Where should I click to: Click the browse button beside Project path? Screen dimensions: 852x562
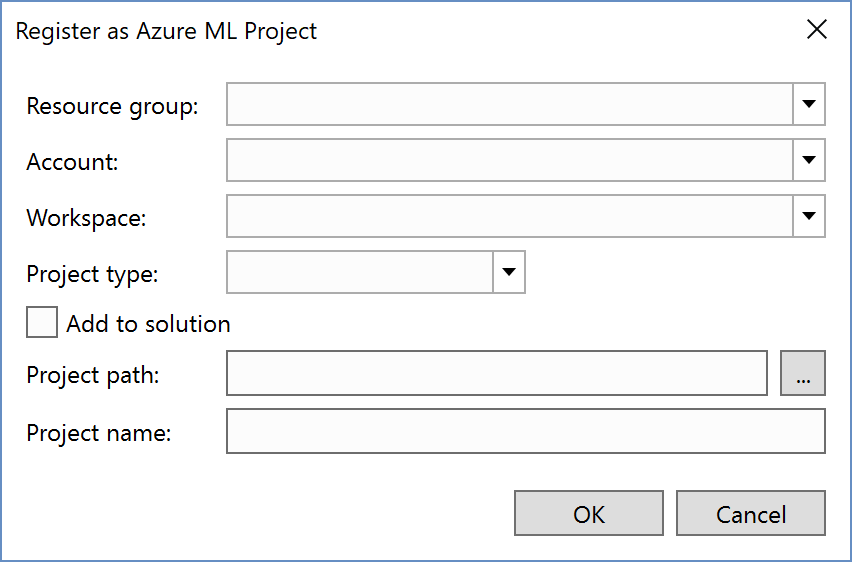point(803,374)
